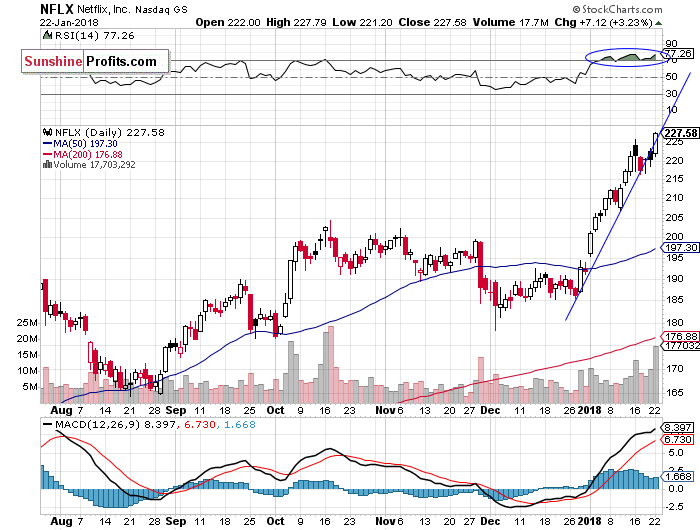Click the volume tag under 176.88 on axis

pyautogui.click(x=681, y=346)
